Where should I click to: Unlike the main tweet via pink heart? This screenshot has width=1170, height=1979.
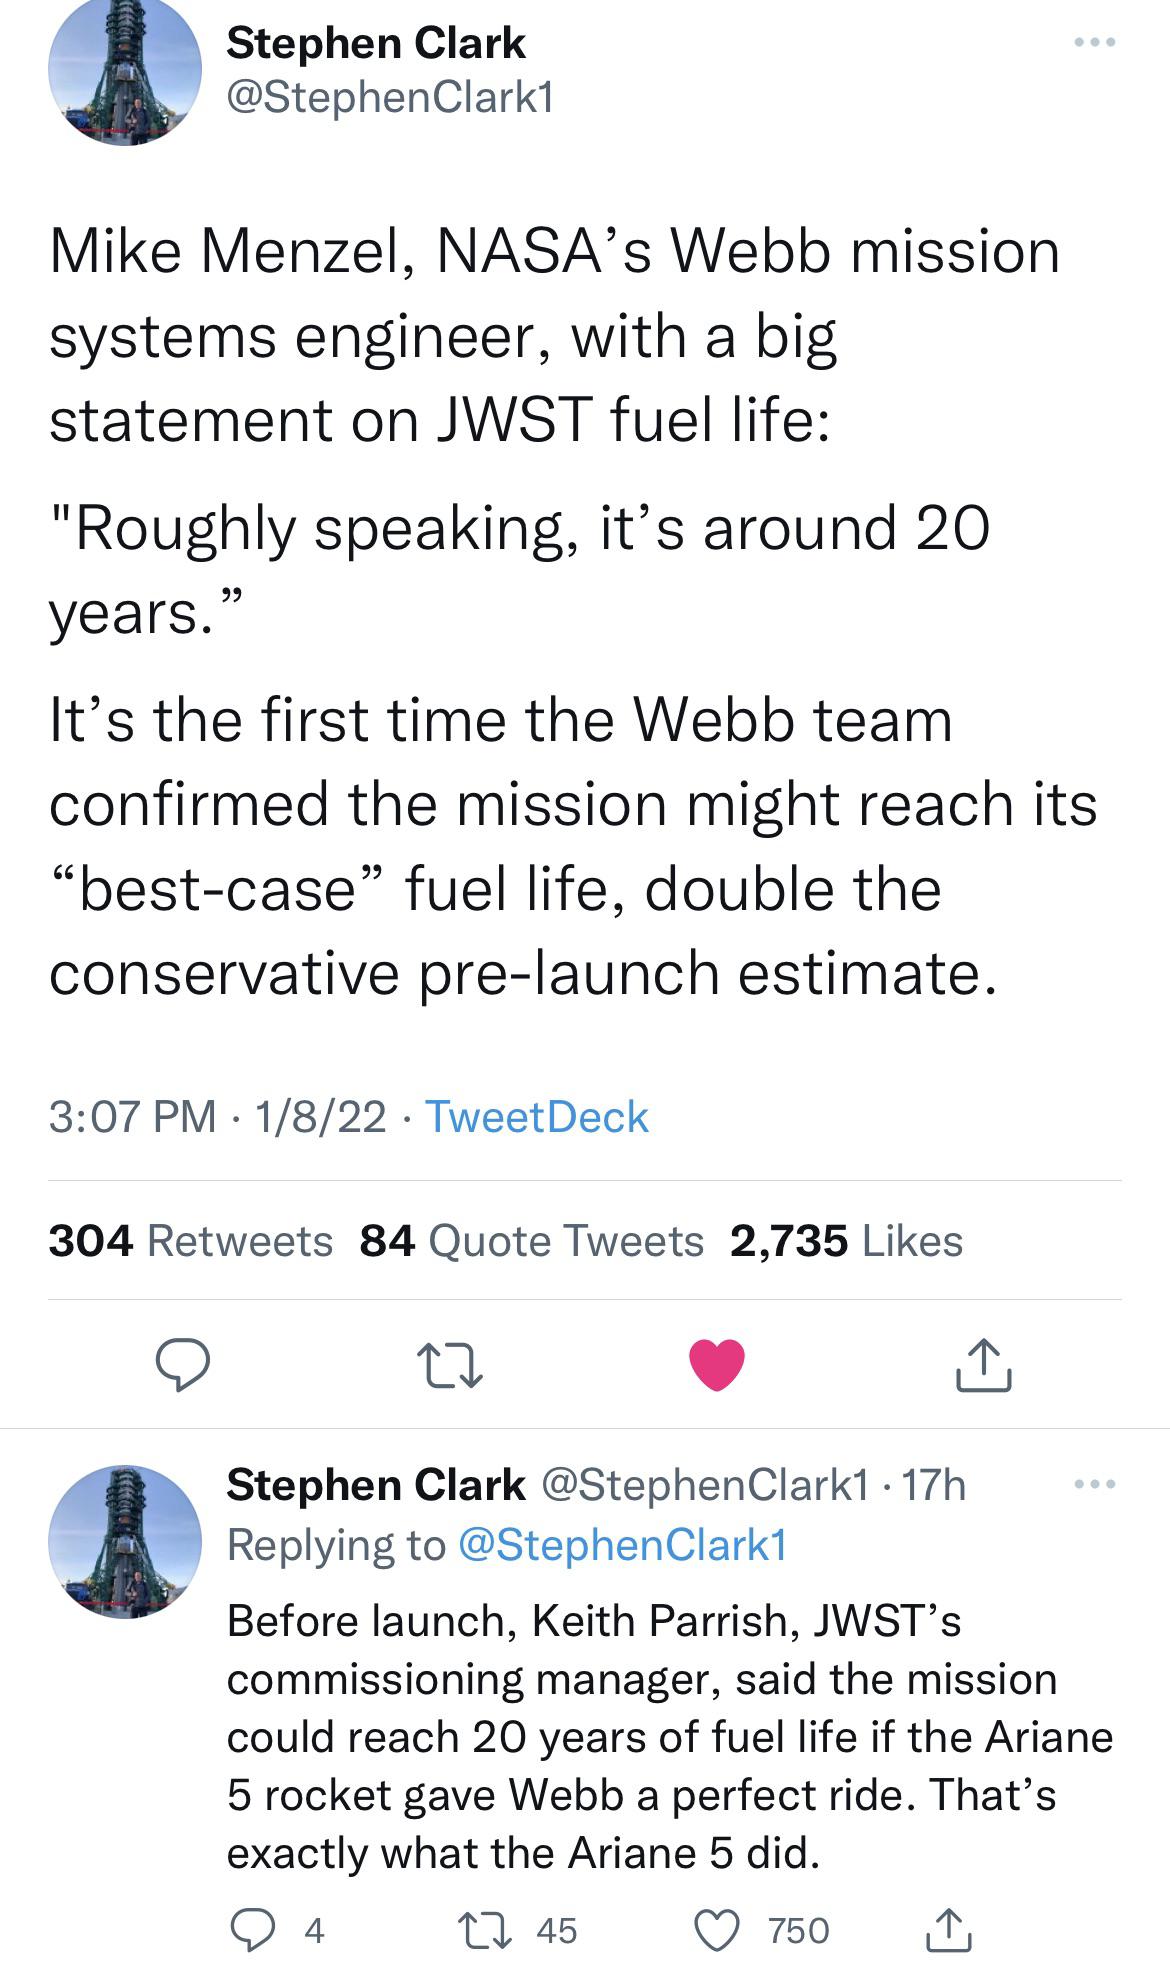tap(717, 1365)
